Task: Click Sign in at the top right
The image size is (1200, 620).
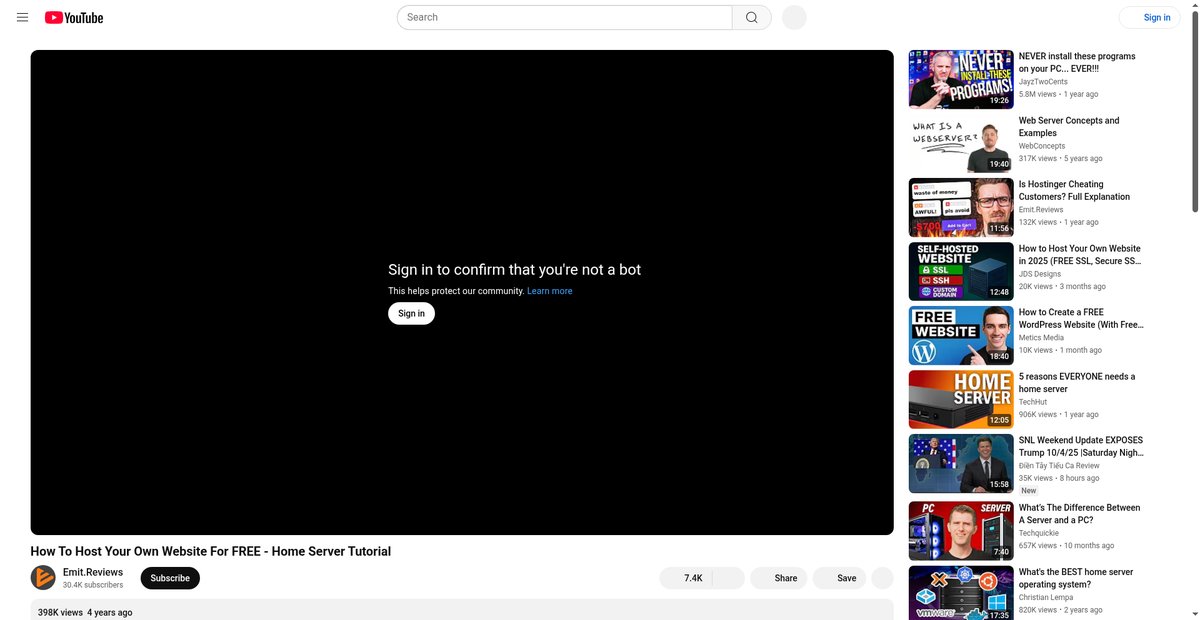Action: 1150,17
